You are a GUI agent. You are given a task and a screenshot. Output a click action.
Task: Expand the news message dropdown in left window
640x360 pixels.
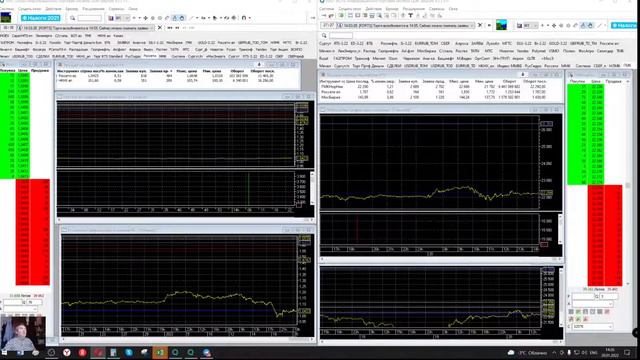153,28
